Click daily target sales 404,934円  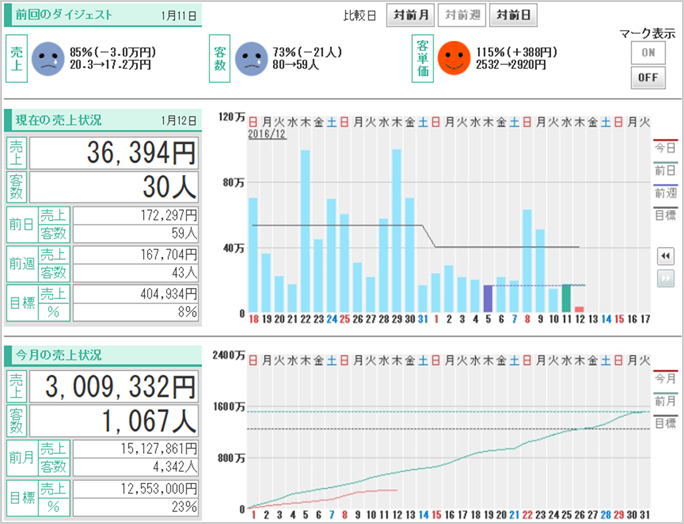click(136, 294)
